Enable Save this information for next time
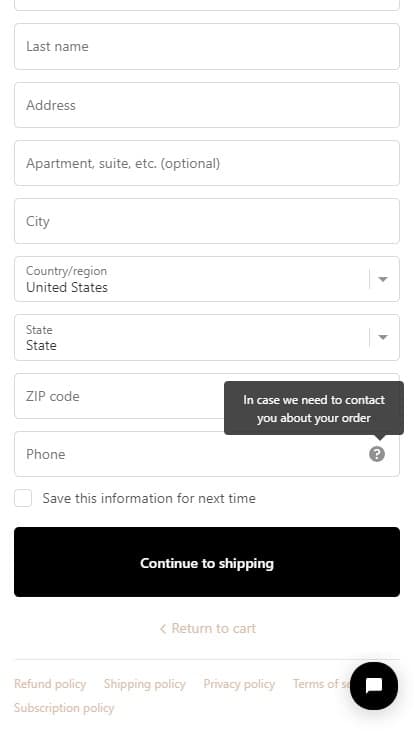414x736 pixels. 23,498
